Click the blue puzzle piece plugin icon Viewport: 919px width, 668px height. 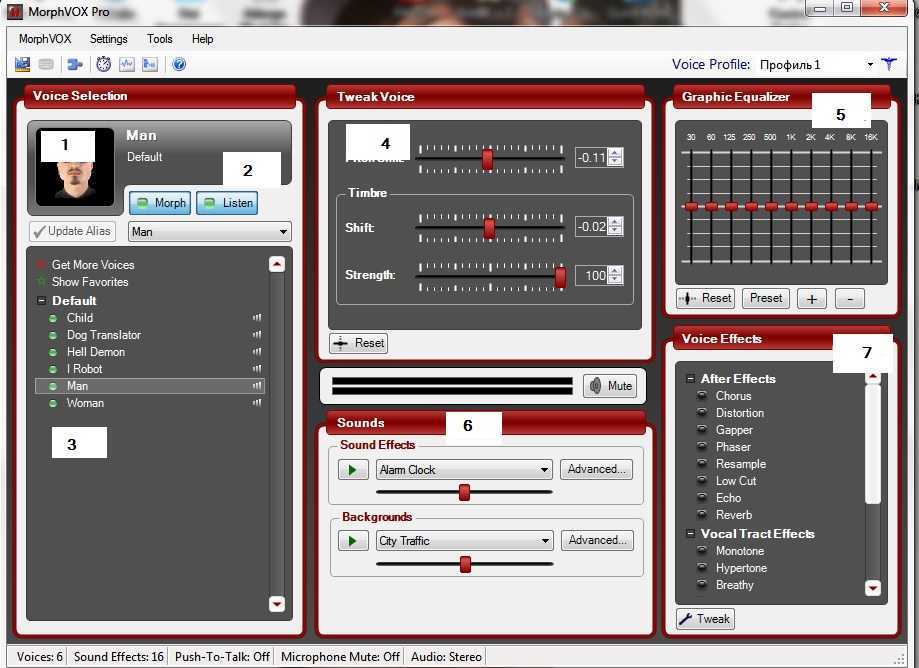(74, 64)
